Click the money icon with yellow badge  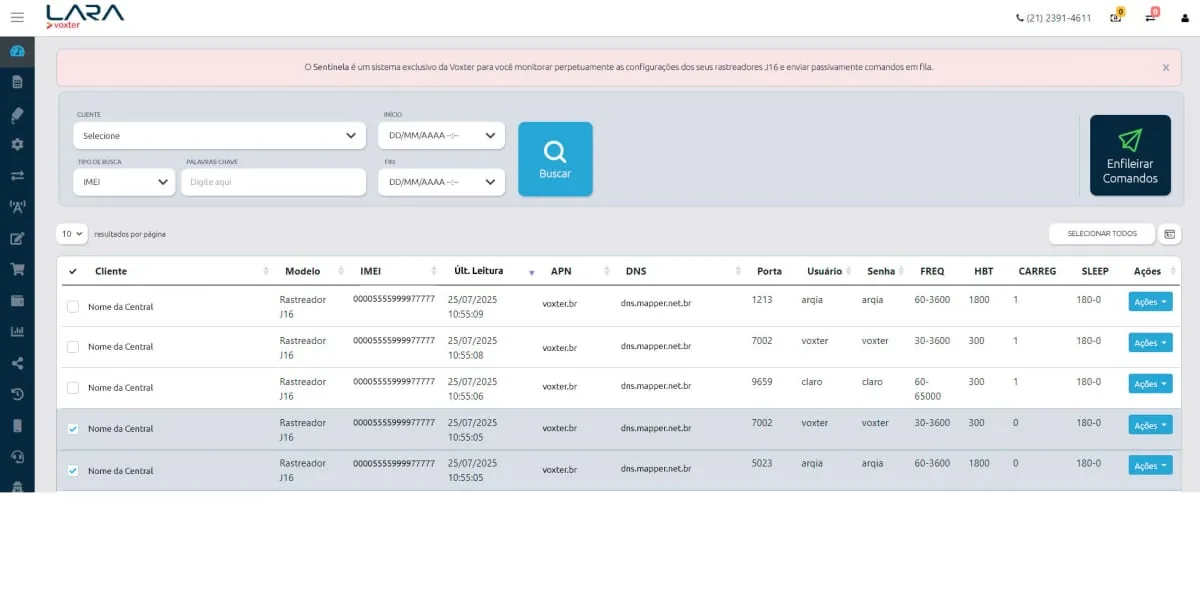(x=1116, y=17)
